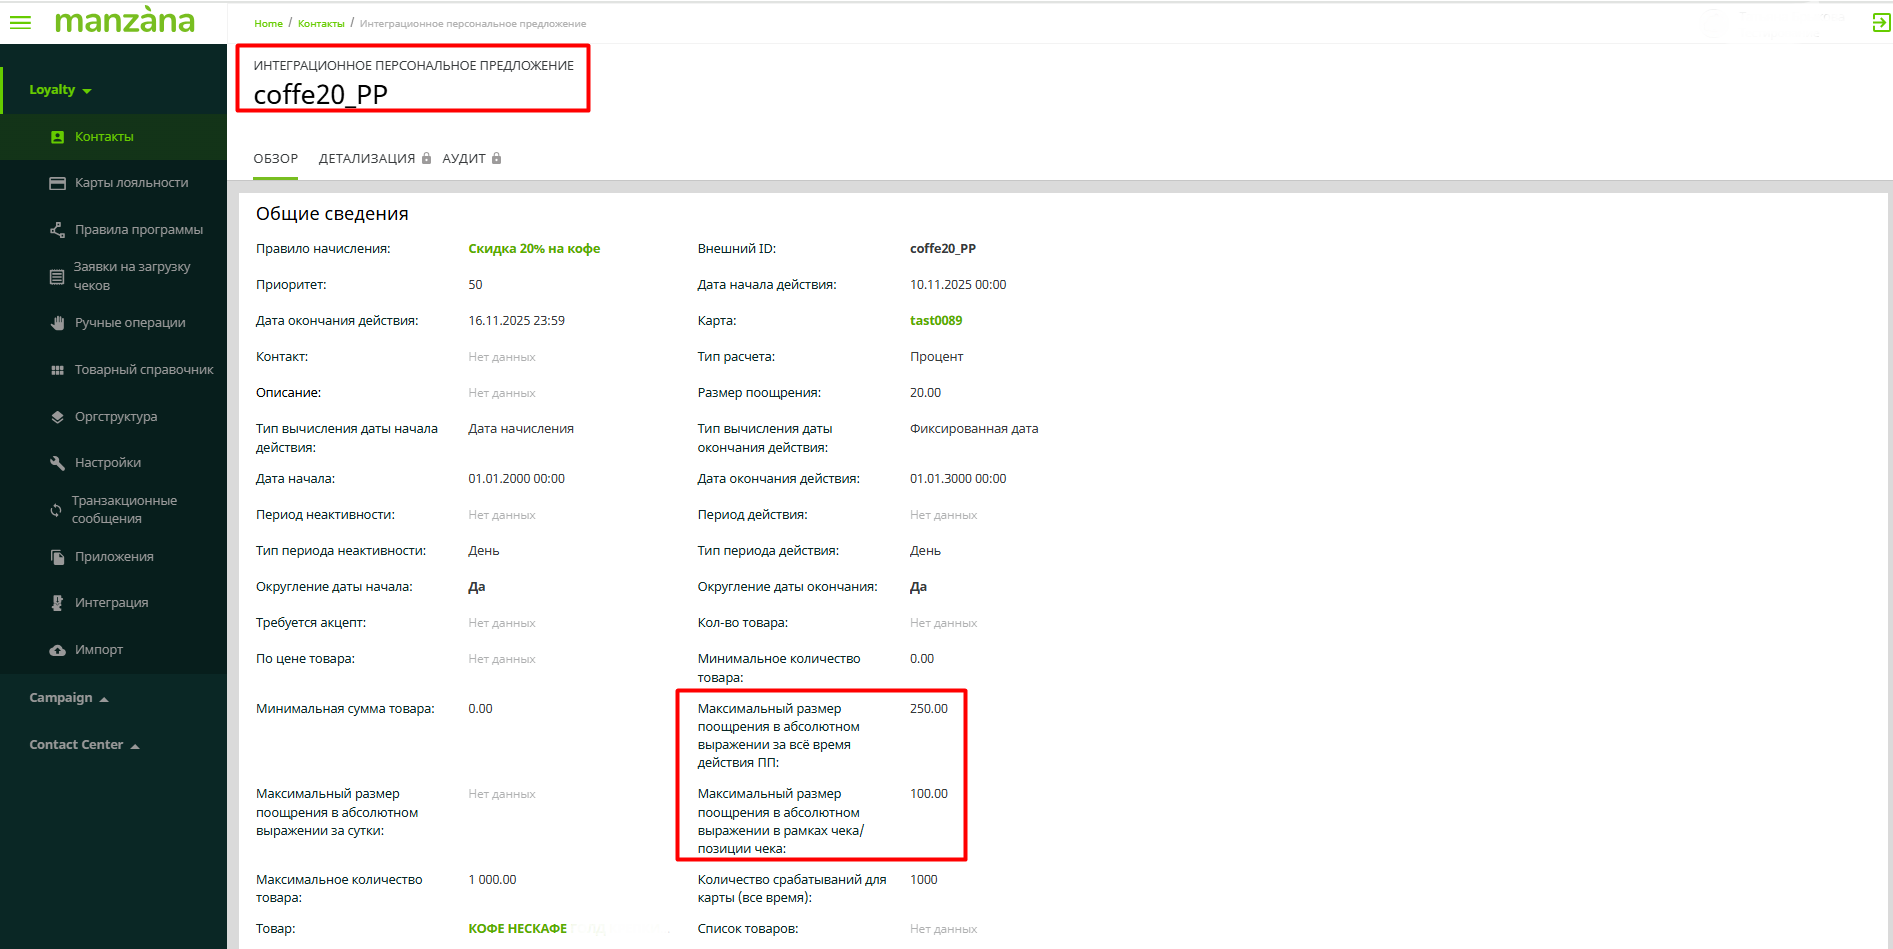Screen dimensions: 1893x949
Task: Collapse the Loyalty section
Action: pyautogui.click(x=60, y=90)
